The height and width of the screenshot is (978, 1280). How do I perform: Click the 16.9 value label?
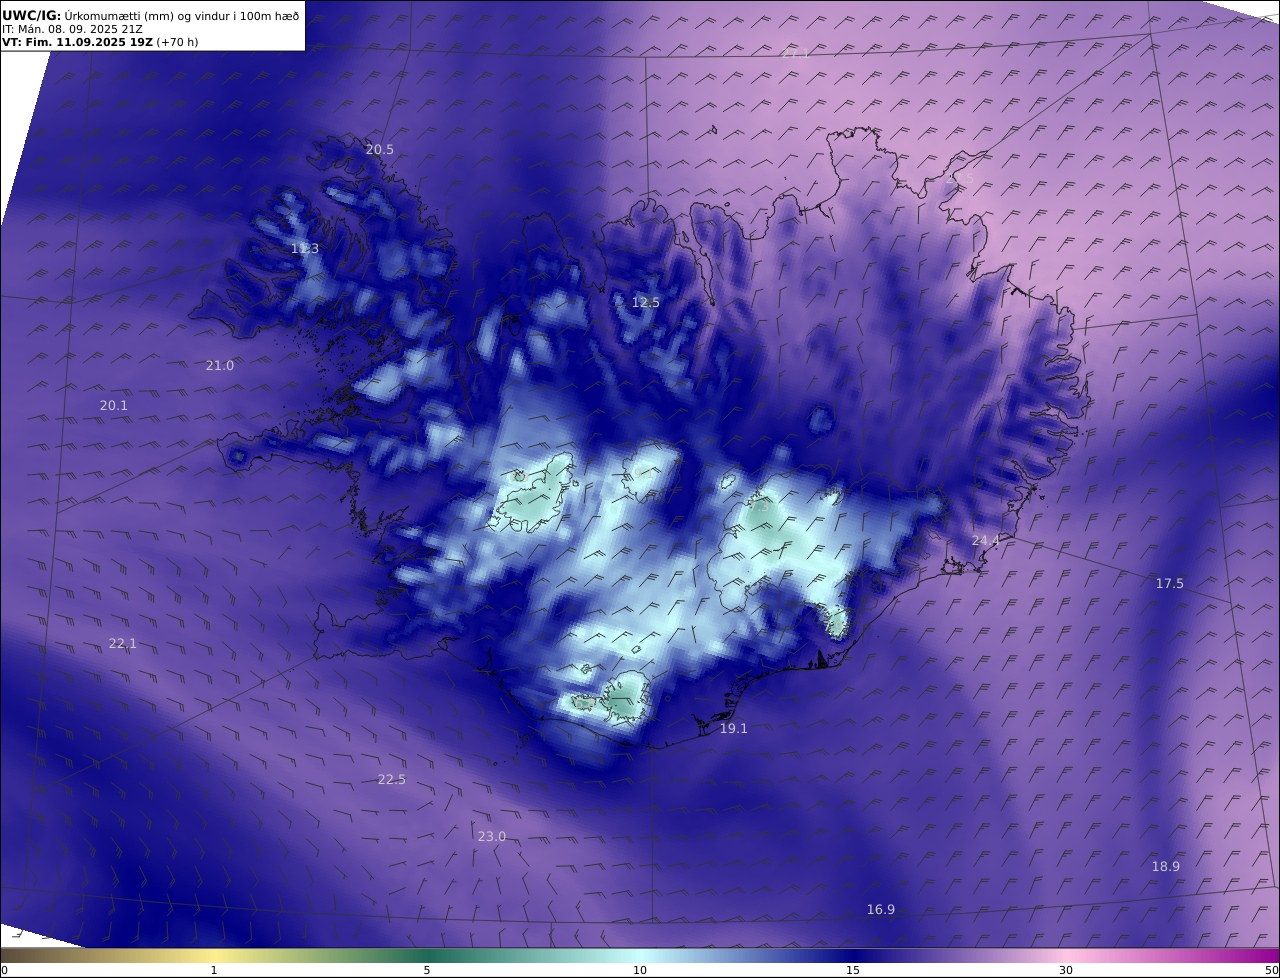point(881,909)
